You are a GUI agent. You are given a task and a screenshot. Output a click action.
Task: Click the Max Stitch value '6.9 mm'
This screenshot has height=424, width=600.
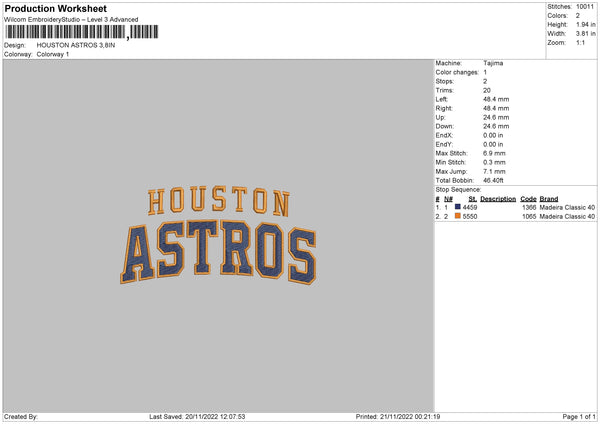coord(494,153)
